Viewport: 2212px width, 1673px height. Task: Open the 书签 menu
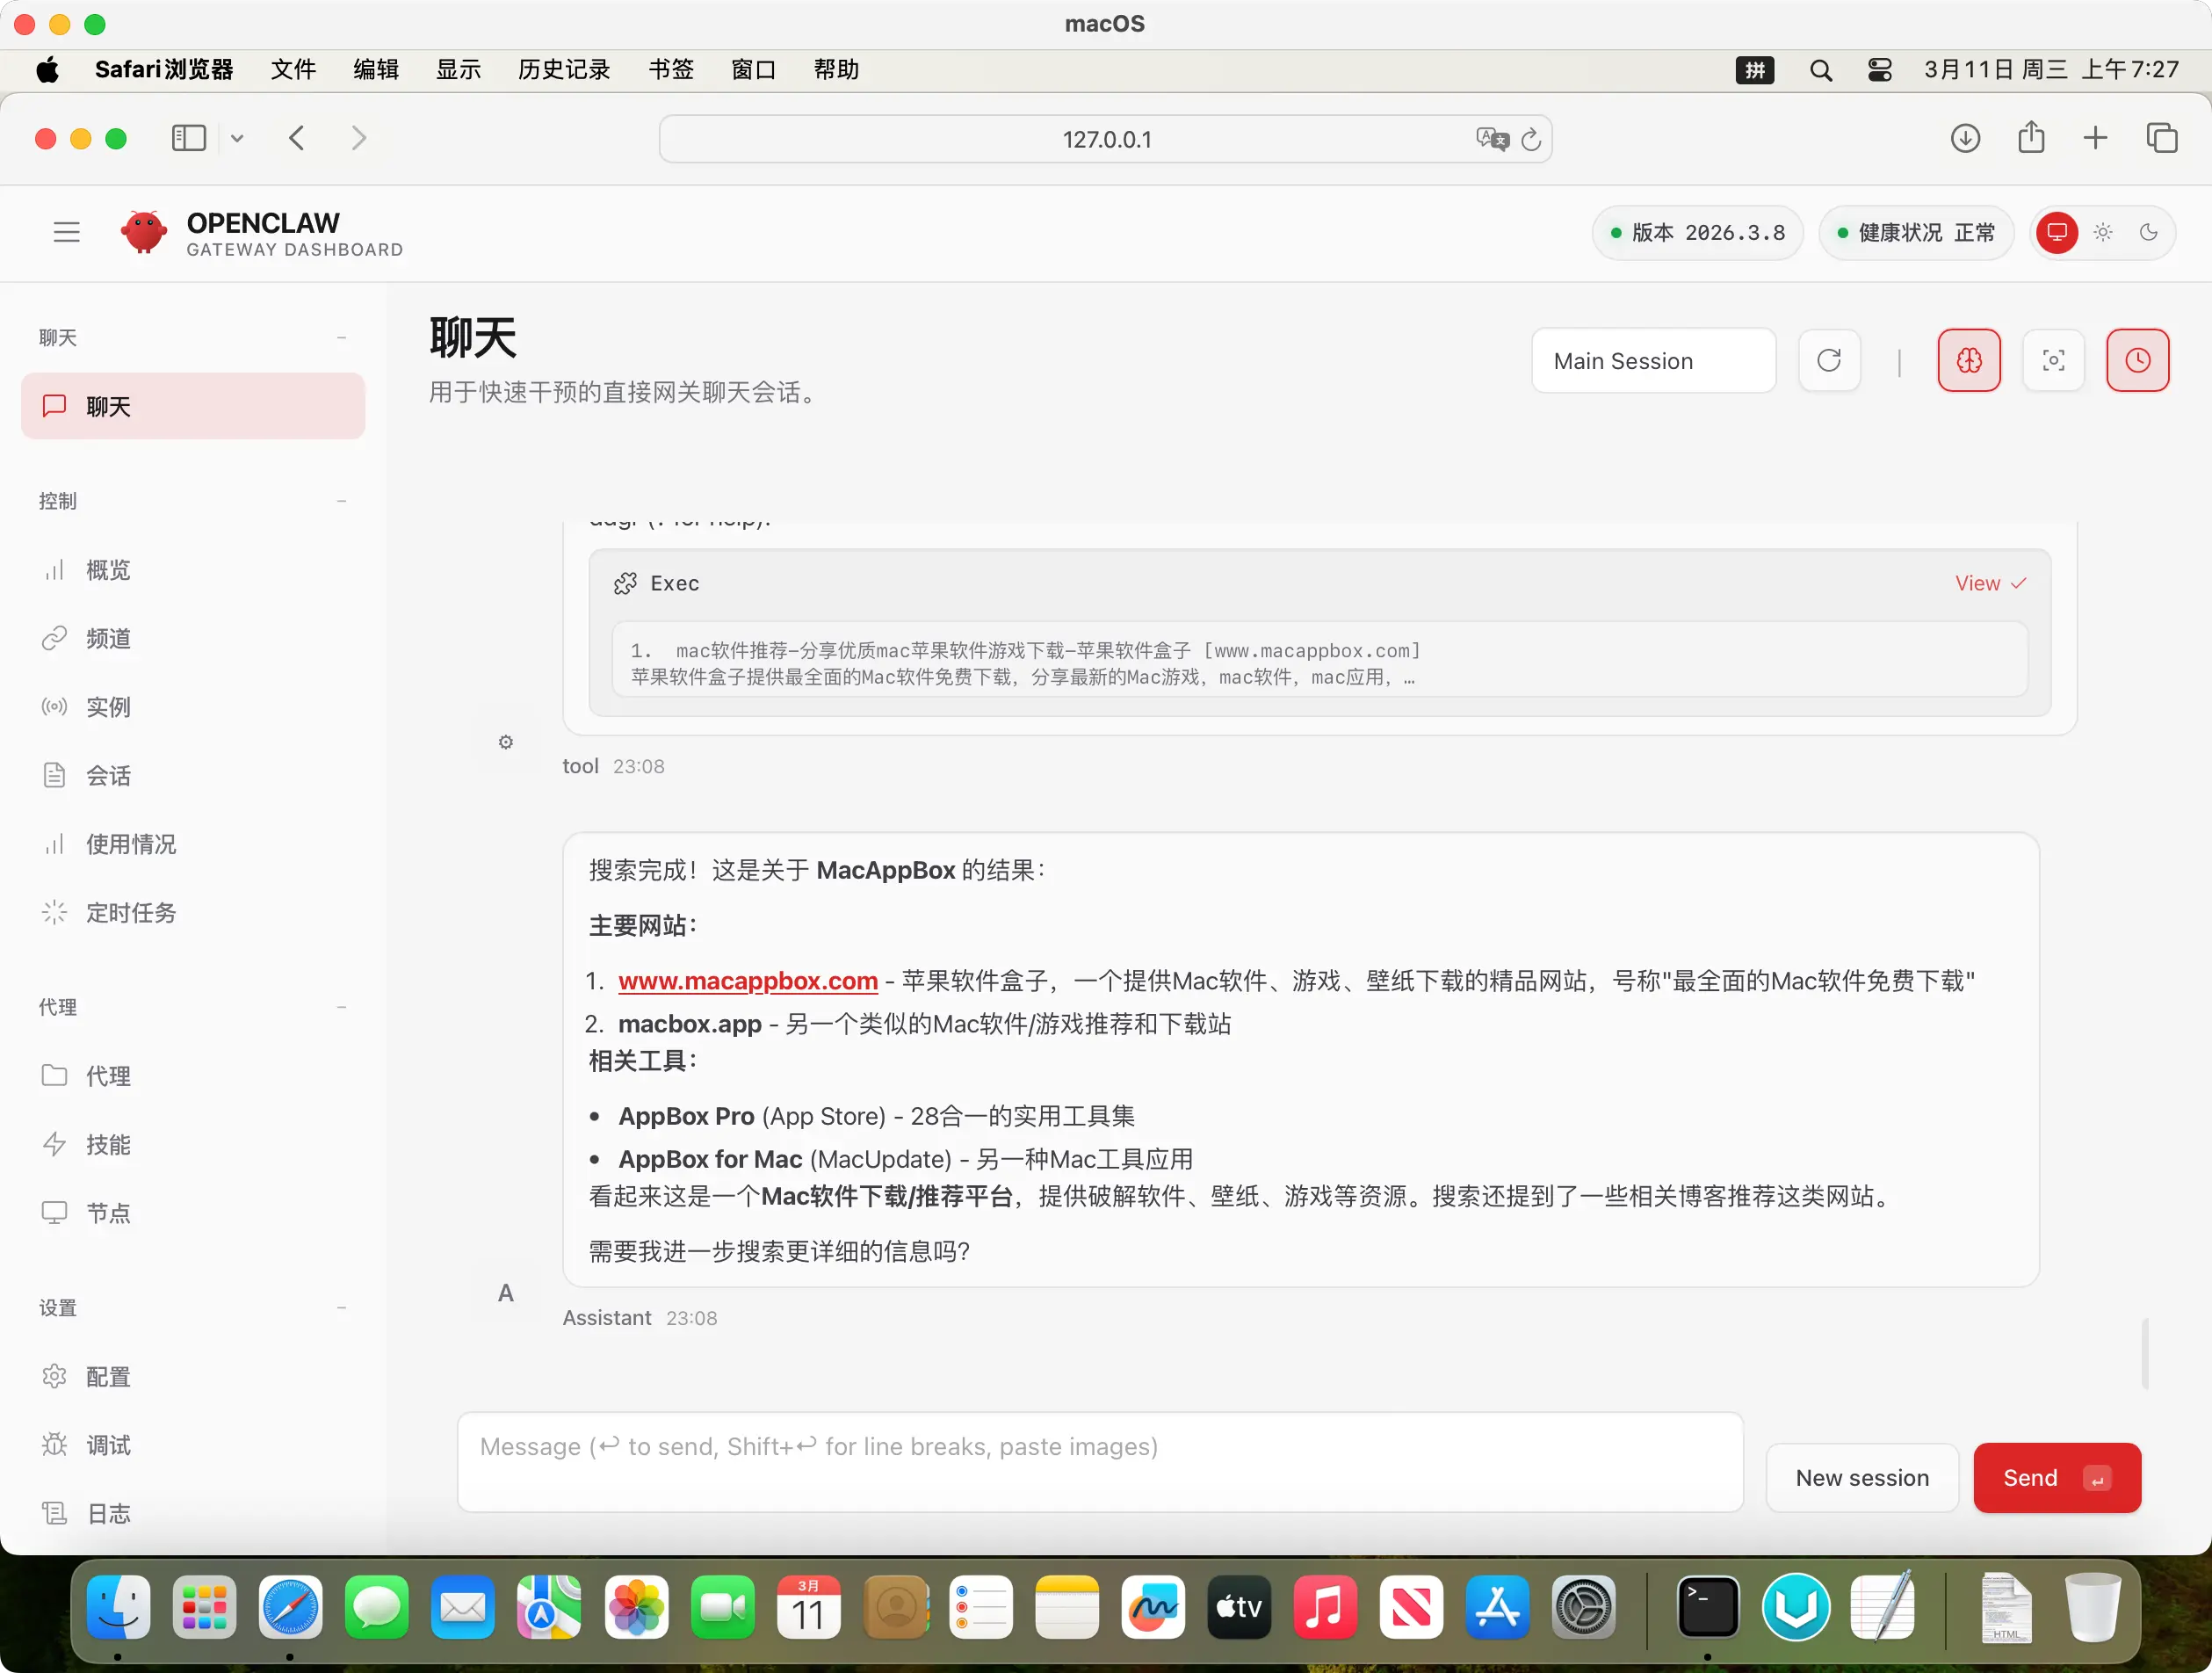click(671, 69)
